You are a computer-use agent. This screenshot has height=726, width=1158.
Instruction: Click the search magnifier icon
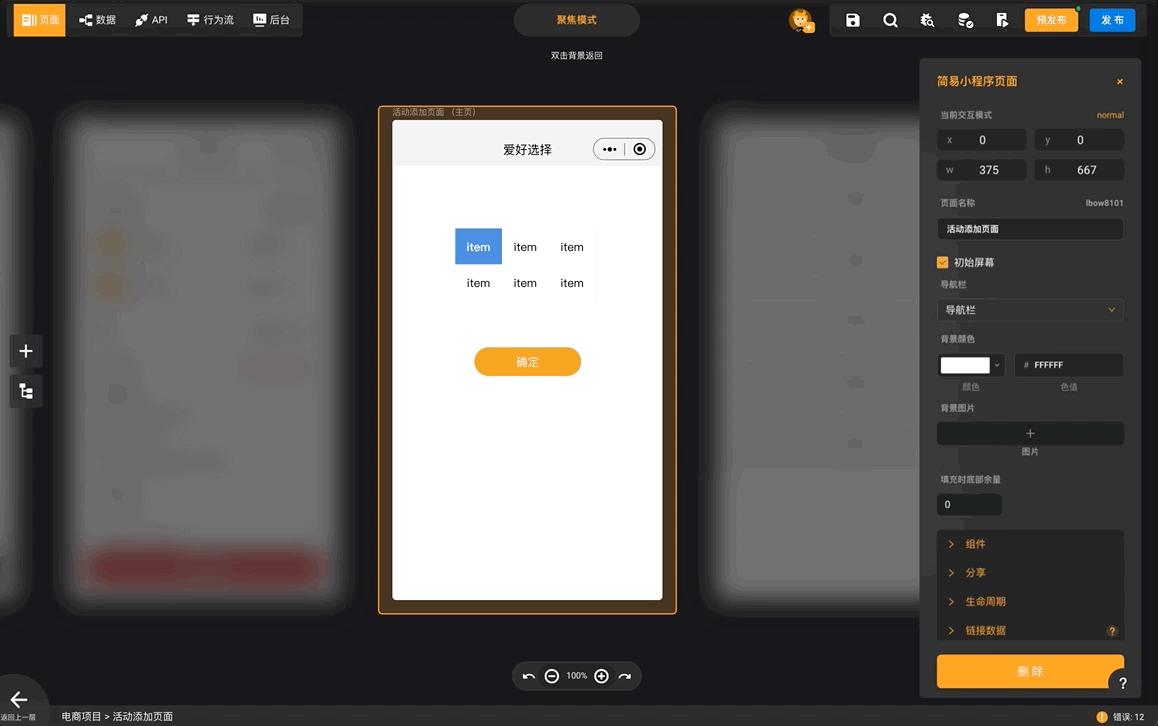(890, 20)
